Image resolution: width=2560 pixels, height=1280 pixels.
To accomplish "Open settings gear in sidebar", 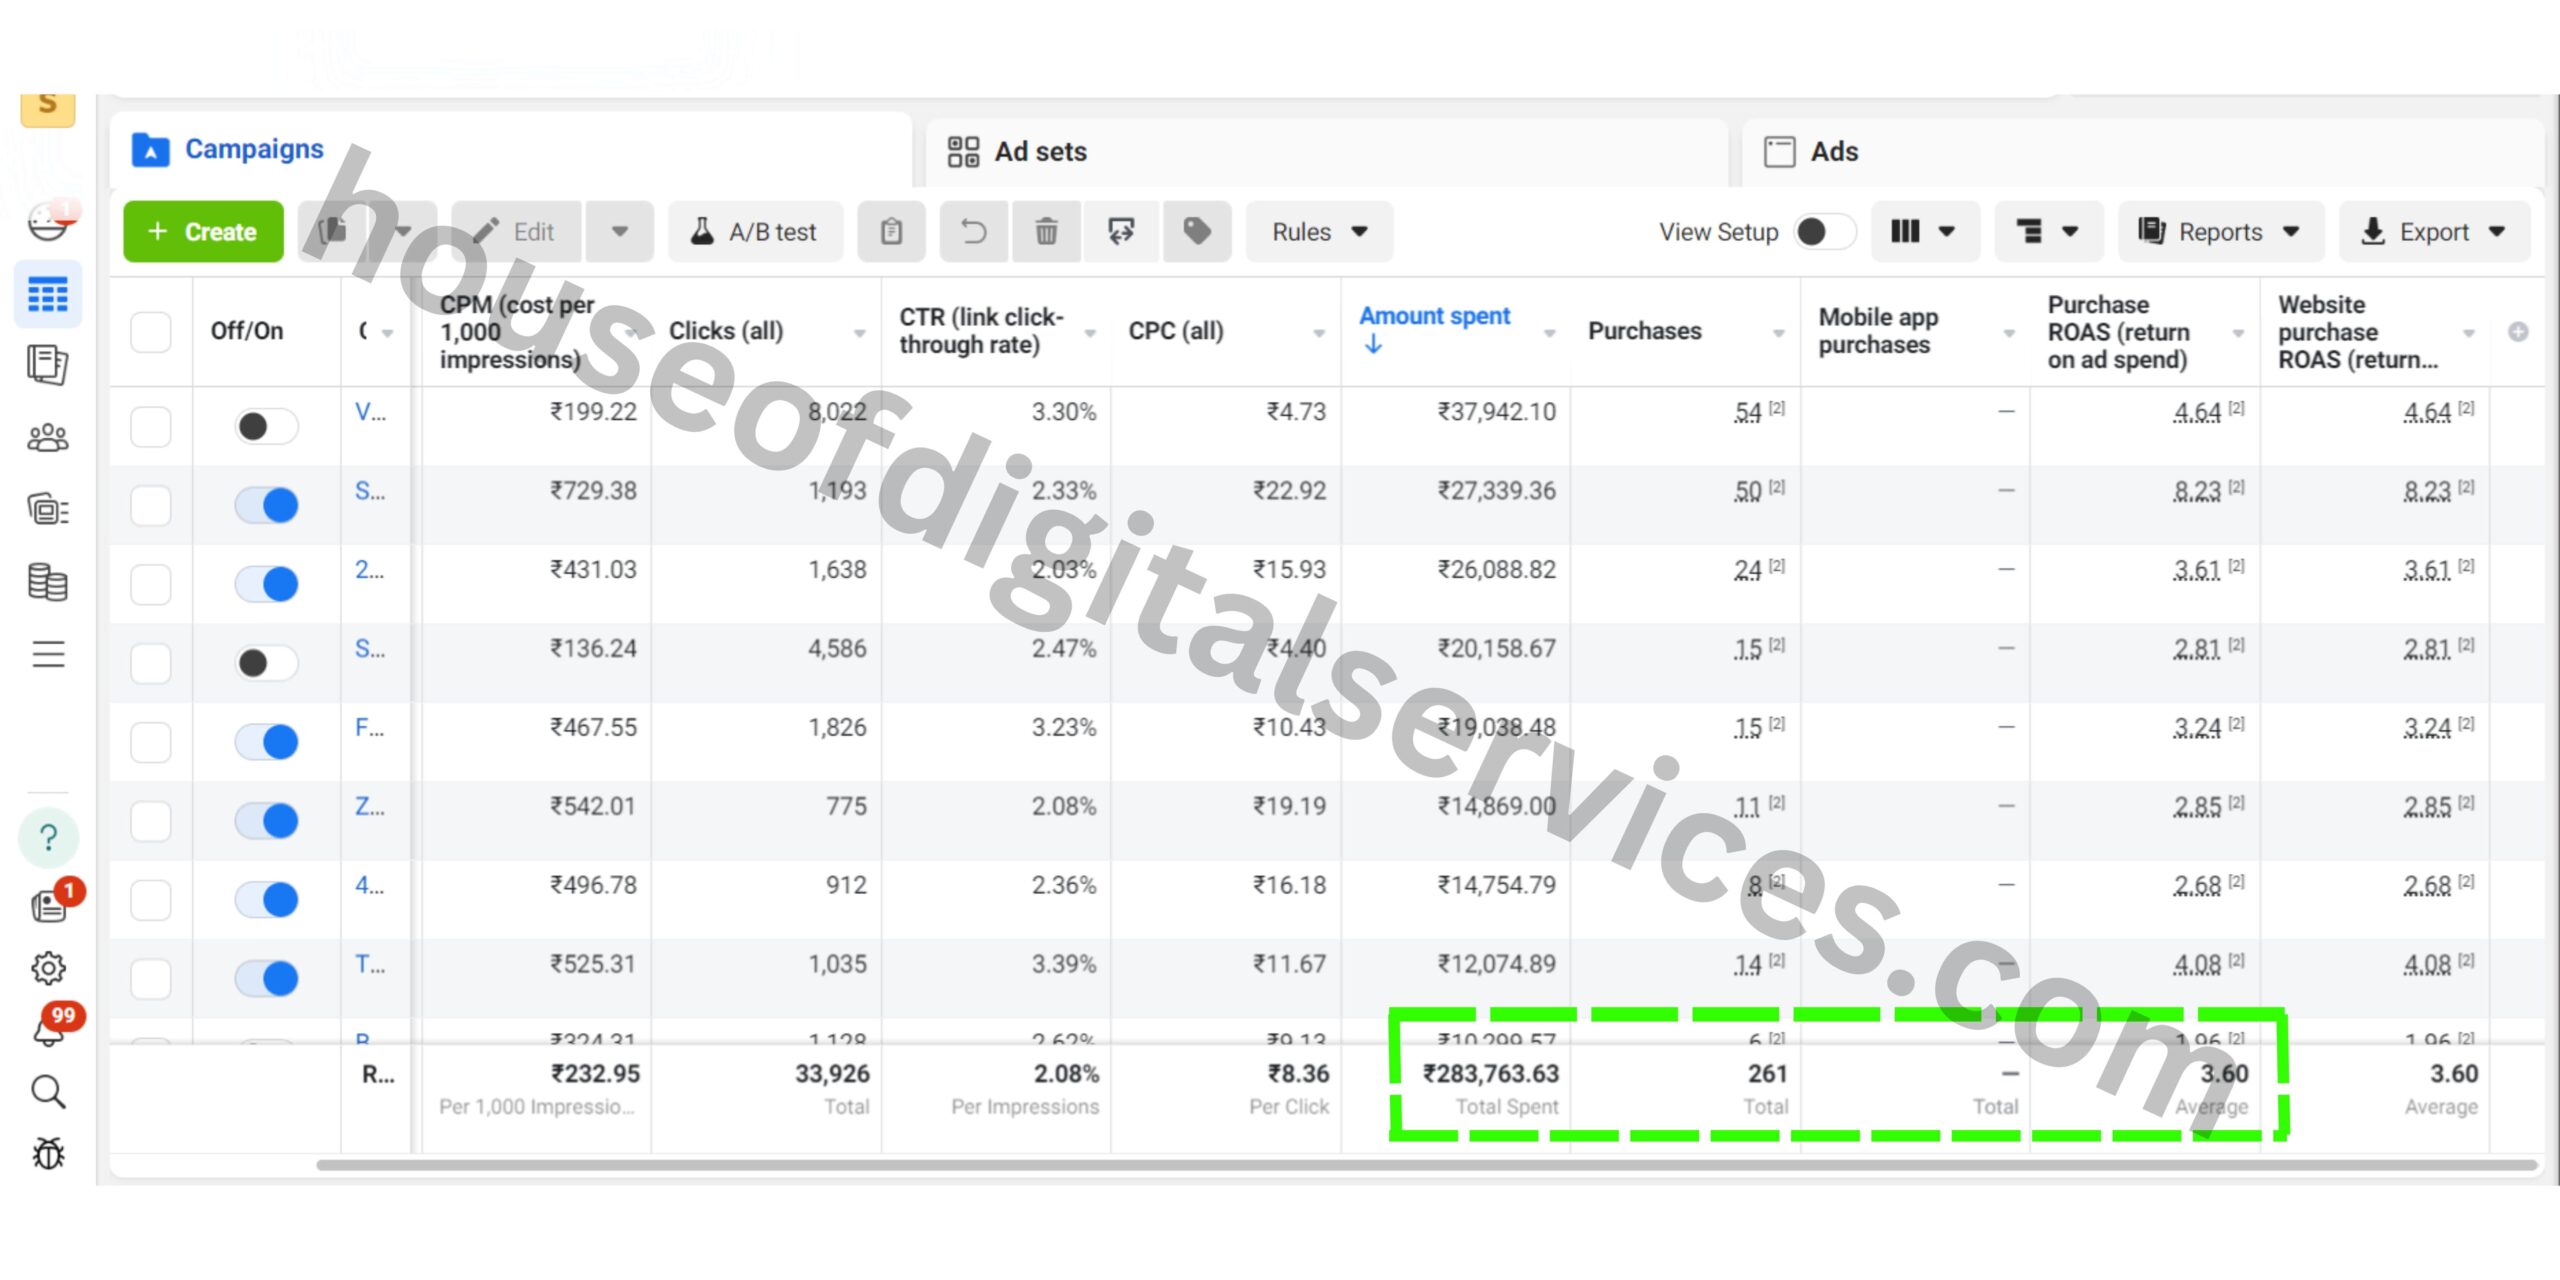I will point(48,968).
